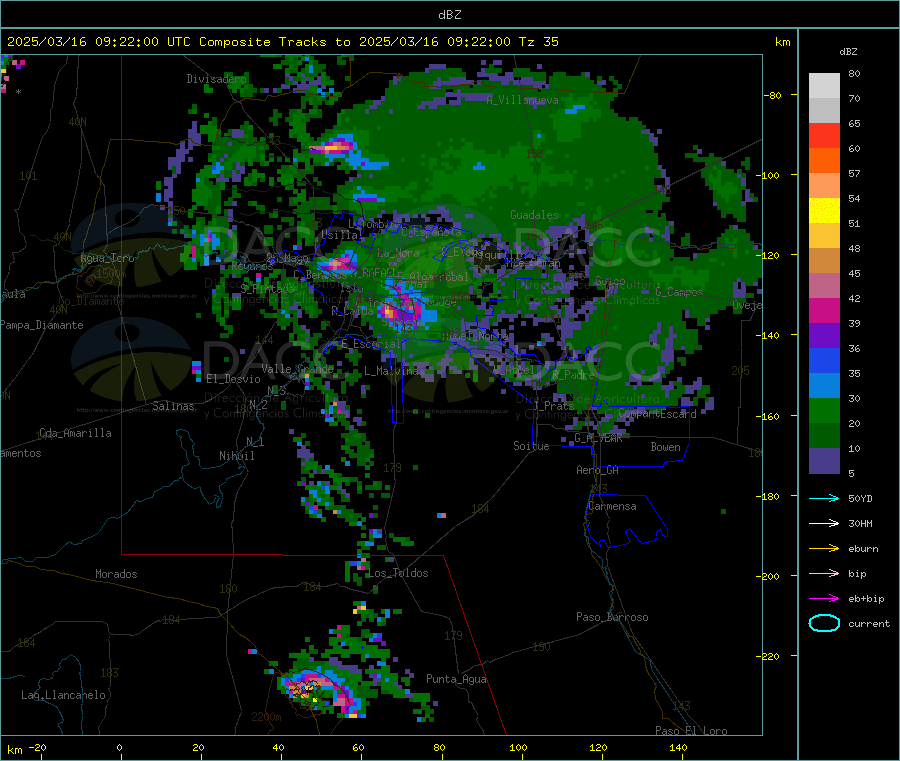Click the Guadales map label
The height and width of the screenshot is (761, 900).
point(534,215)
